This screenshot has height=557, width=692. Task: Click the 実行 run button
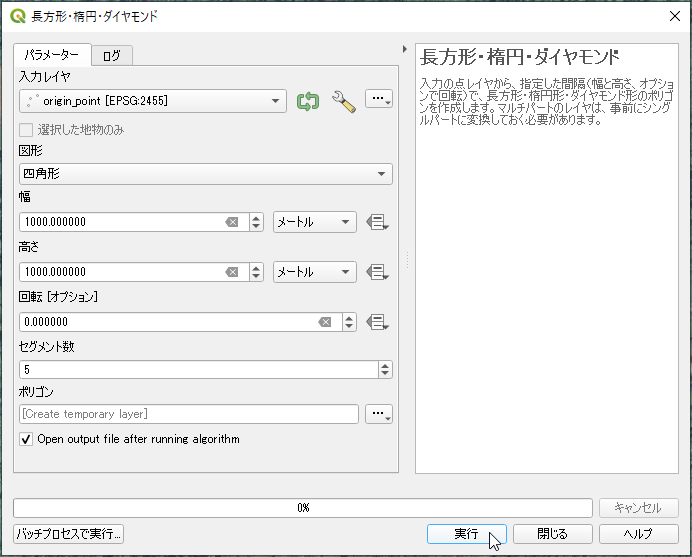466,534
